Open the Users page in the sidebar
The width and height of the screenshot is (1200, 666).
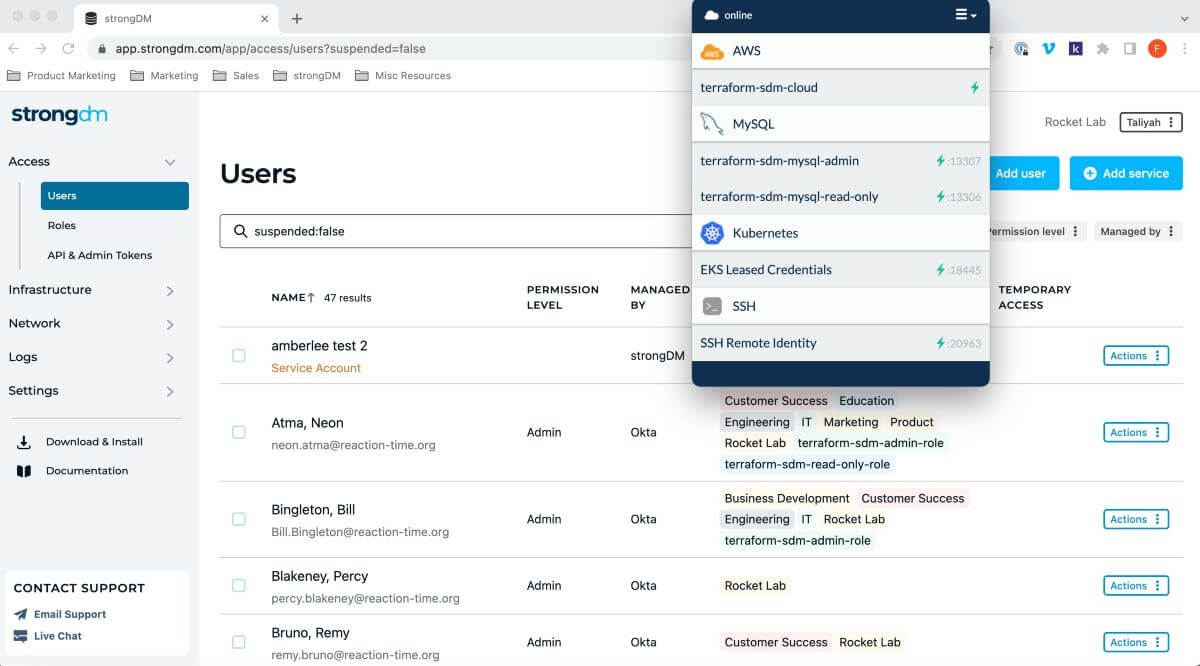[x=115, y=196]
